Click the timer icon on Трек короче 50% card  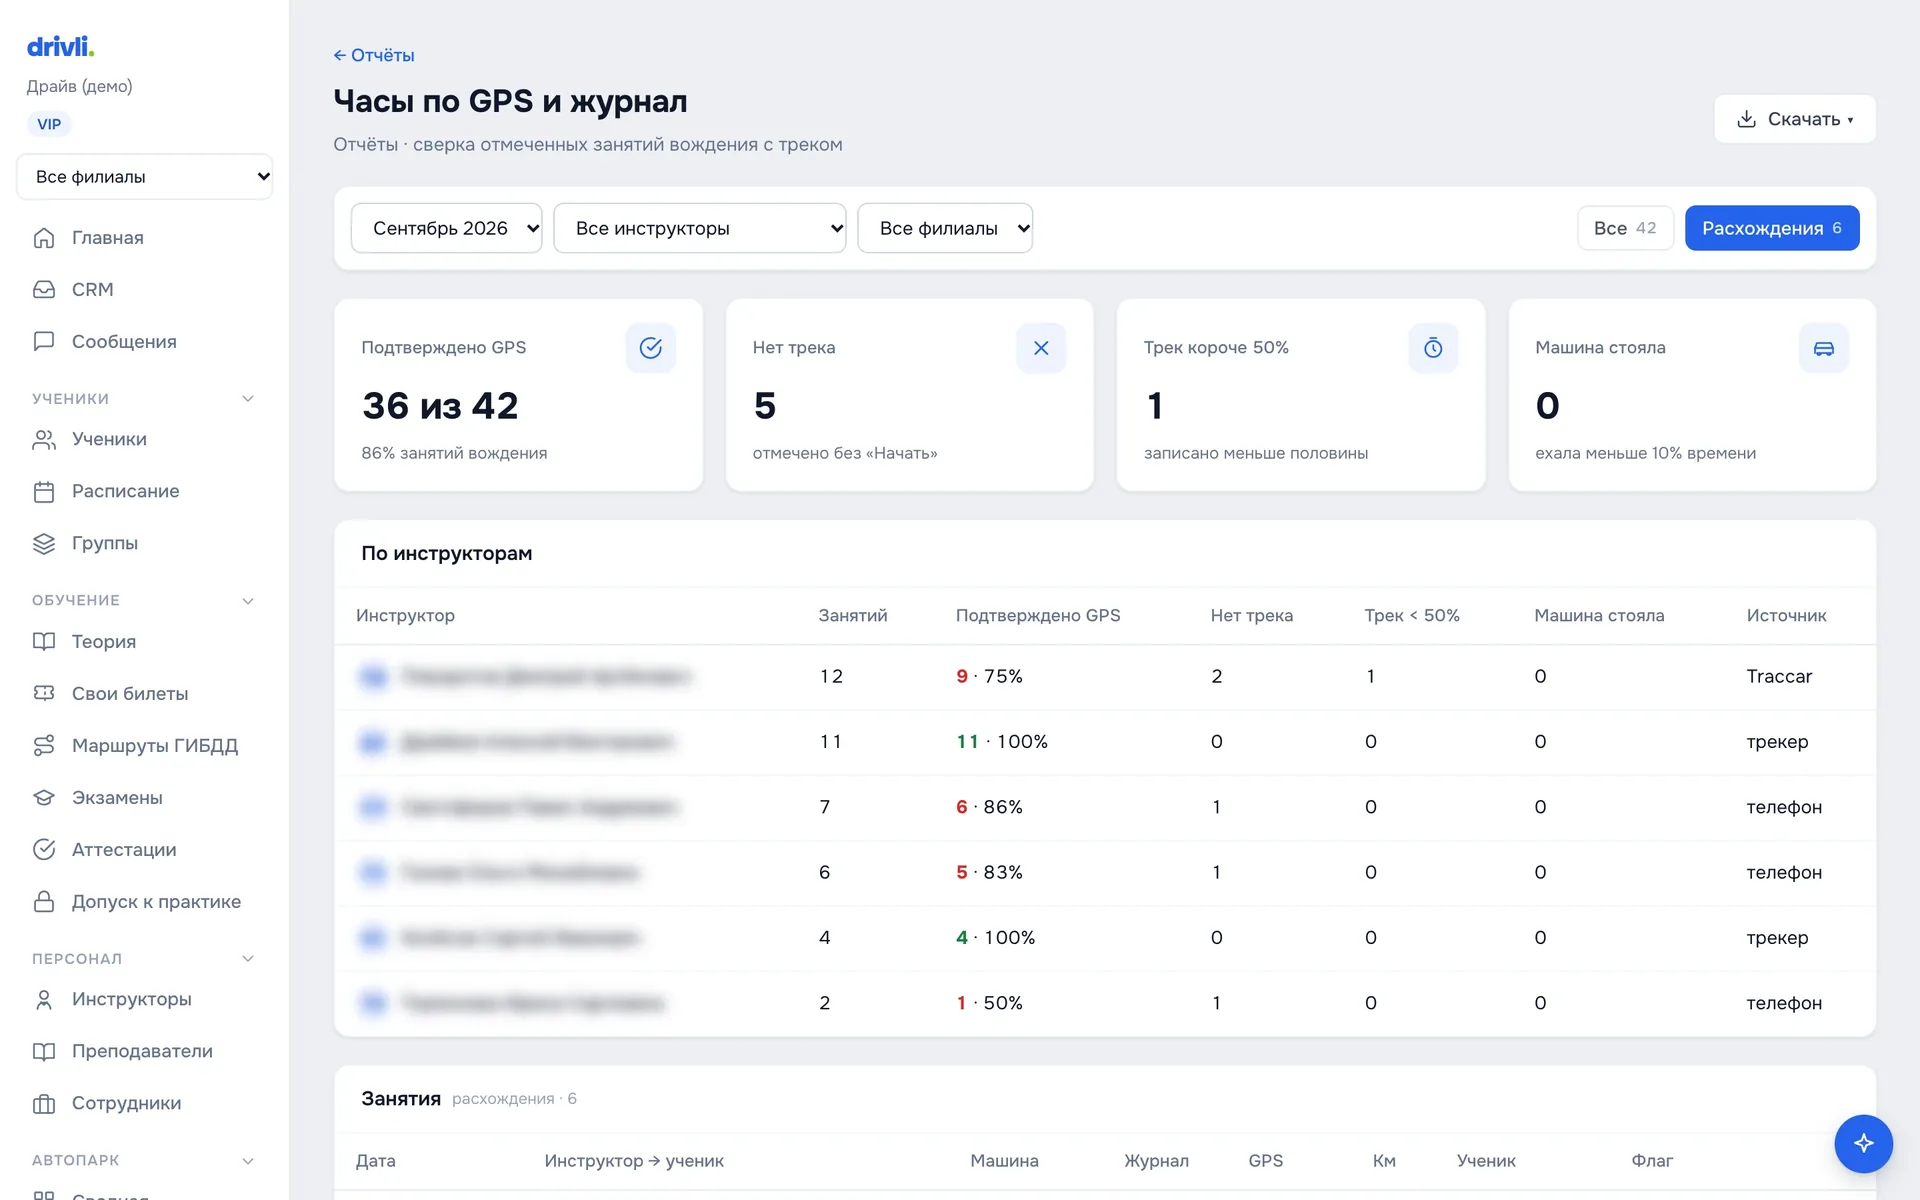click(x=1433, y=348)
